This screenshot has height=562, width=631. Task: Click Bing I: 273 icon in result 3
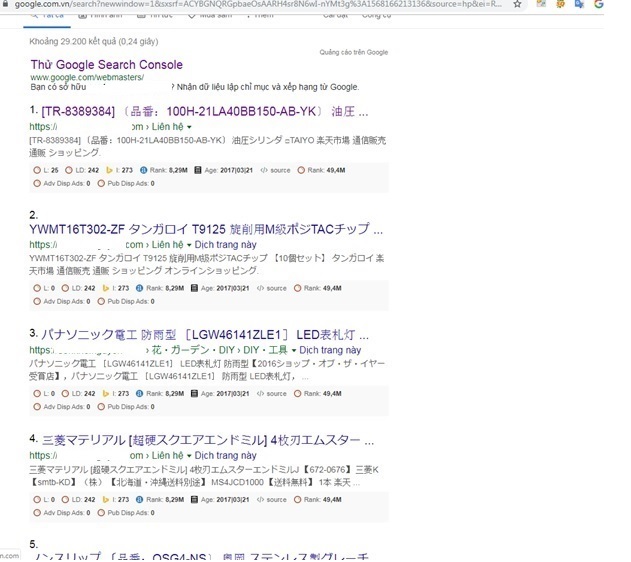pyautogui.click(x=105, y=394)
